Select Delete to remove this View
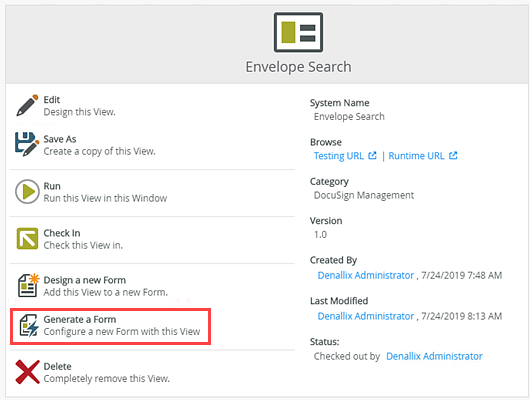530x400 pixels. [57, 366]
